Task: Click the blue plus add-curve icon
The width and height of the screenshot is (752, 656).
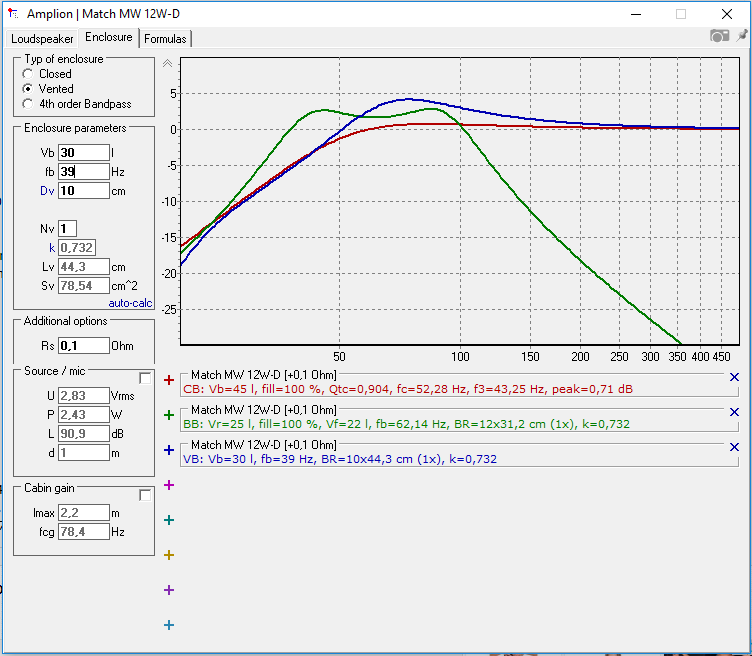Action: pos(169,450)
